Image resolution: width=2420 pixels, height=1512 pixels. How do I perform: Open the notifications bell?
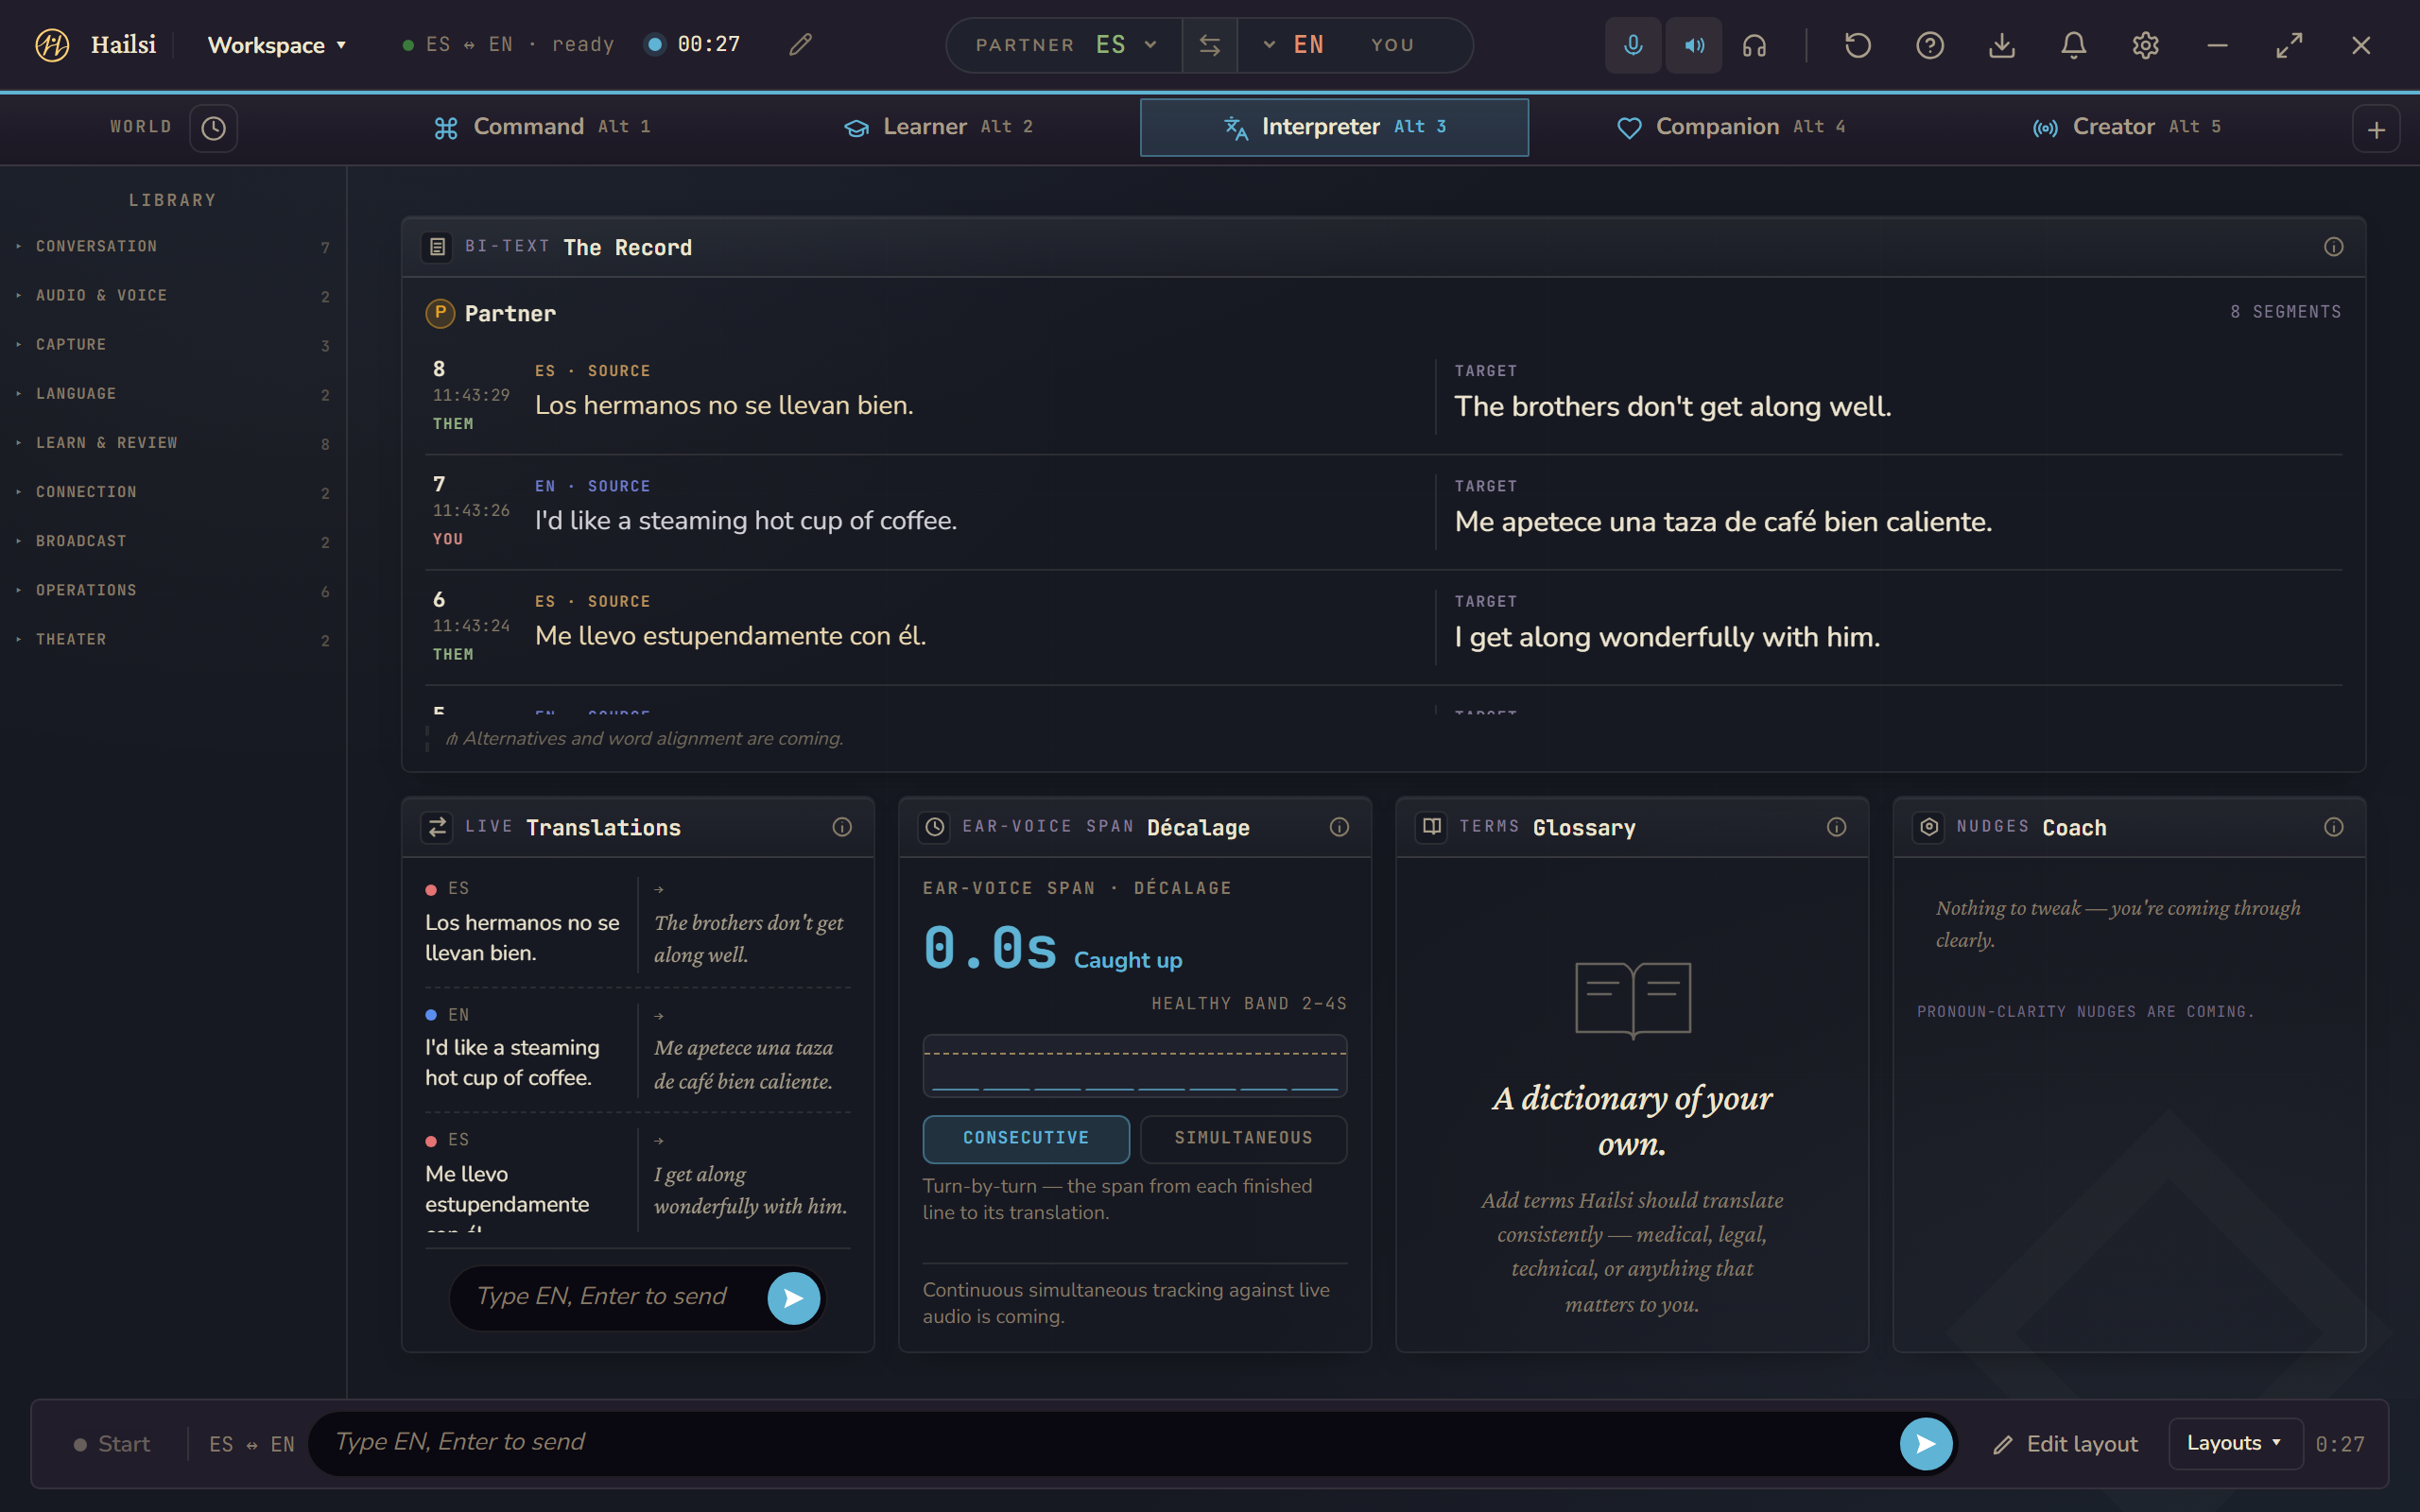click(x=2073, y=45)
